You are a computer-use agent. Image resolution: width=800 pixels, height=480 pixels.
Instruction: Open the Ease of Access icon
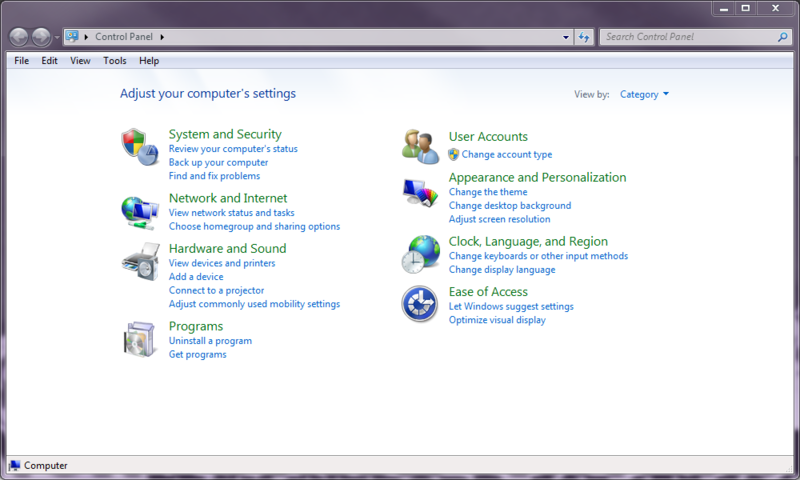tap(420, 303)
